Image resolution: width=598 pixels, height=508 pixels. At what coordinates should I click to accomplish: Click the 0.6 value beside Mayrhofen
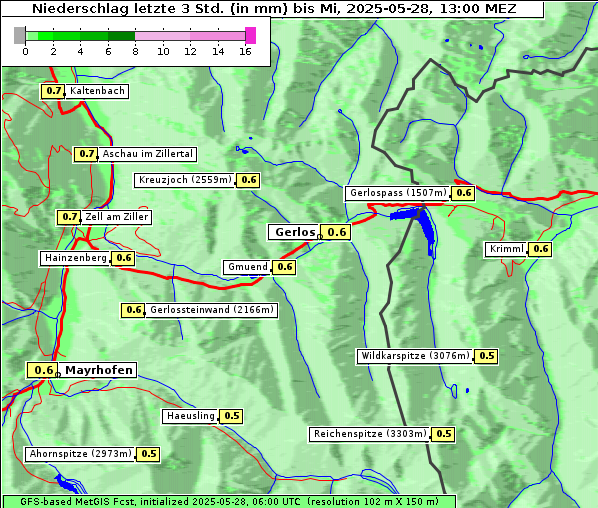[43, 370]
